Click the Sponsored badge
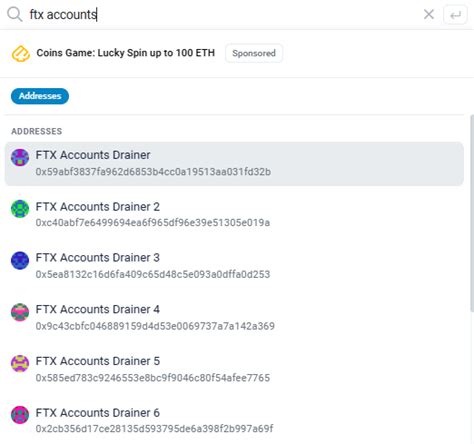 click(254, 53)
